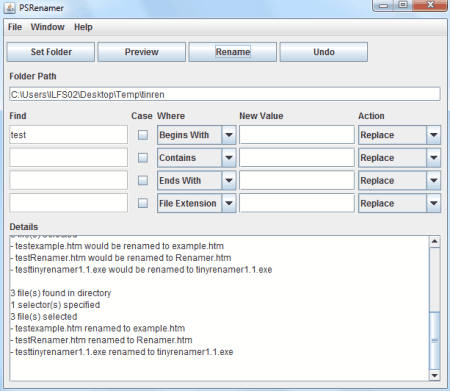Click the Preview button

click(142, 52)
